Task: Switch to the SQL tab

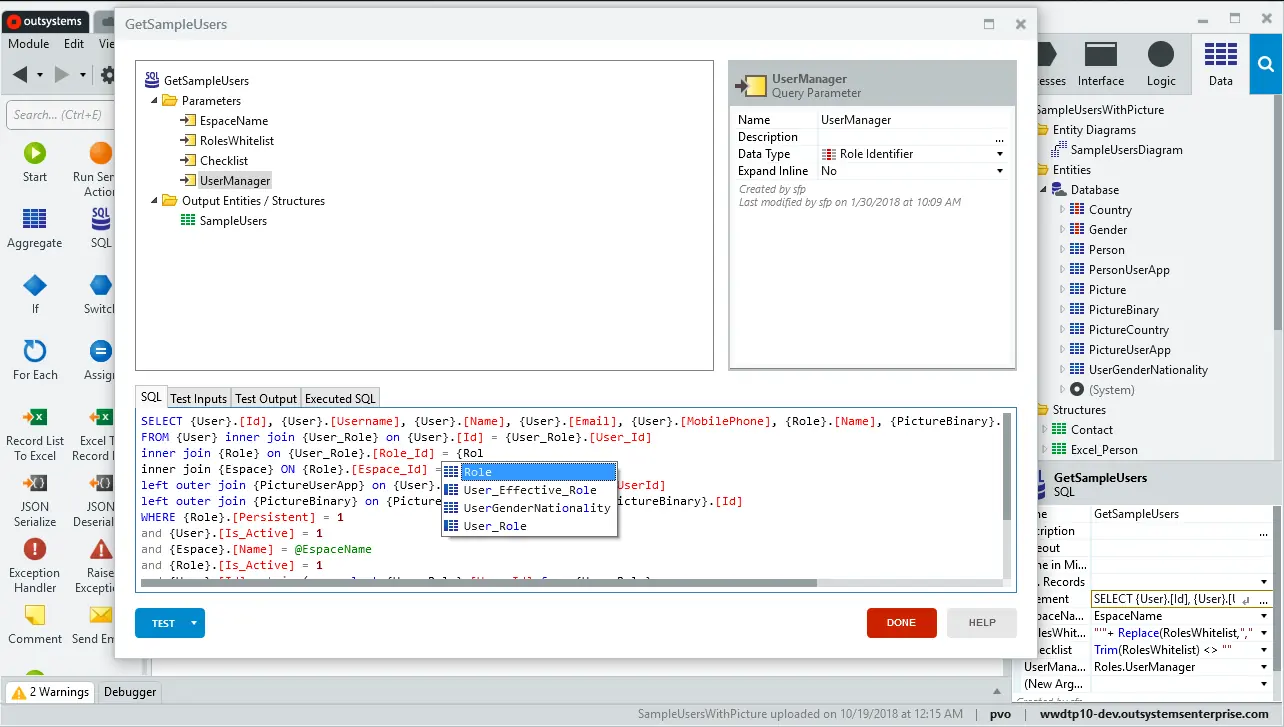Action: point(151,398)
